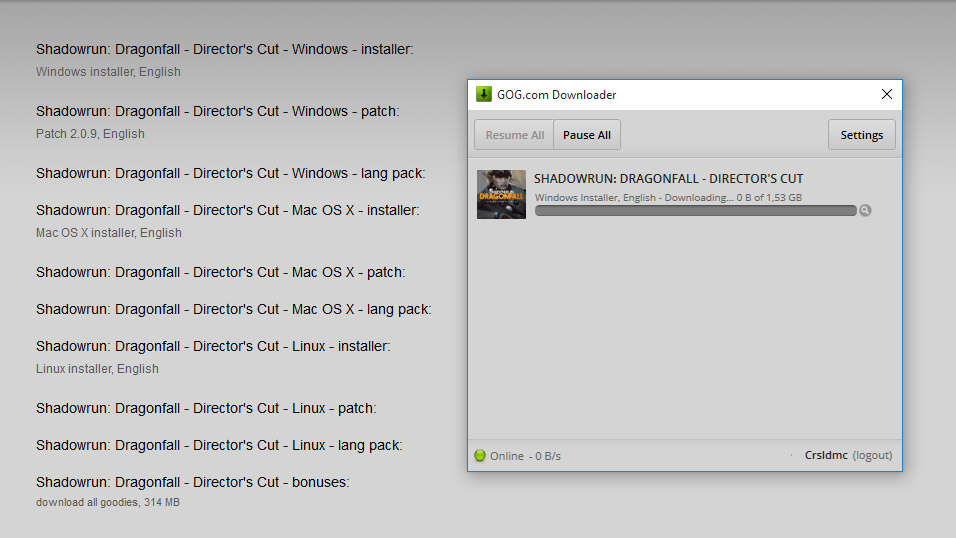
Task: Click "Windows Installer, English - Downloading..." status line
Action: [x=668, y=198]
